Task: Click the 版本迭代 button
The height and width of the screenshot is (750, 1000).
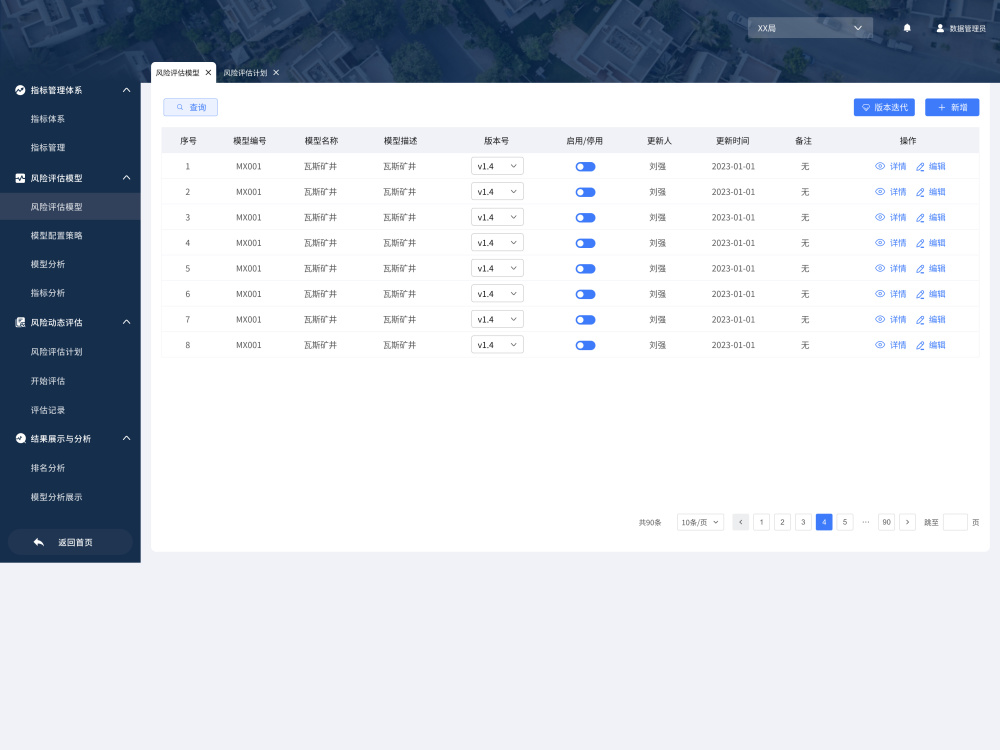Action: (884, 107)
